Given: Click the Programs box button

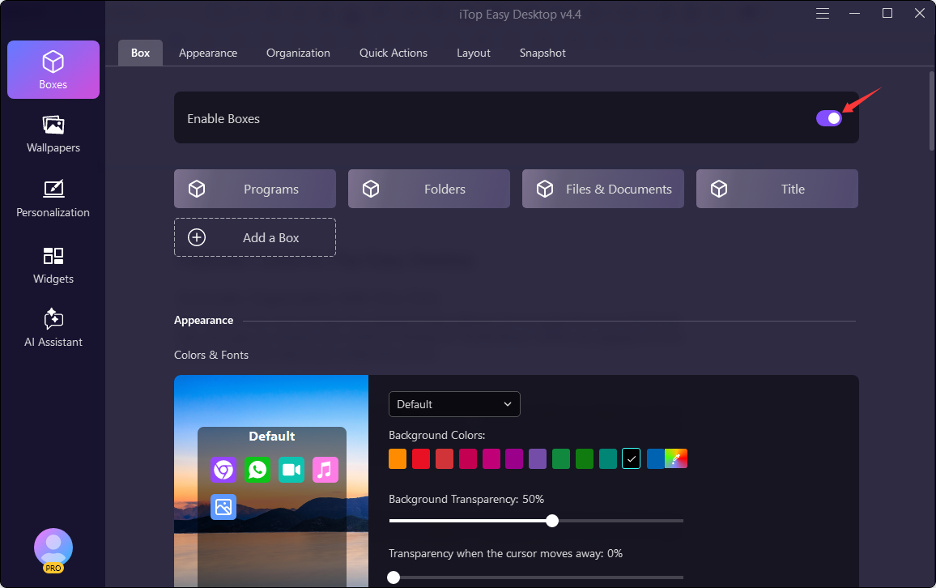Looking at the screenshot, I should point(255,189).
